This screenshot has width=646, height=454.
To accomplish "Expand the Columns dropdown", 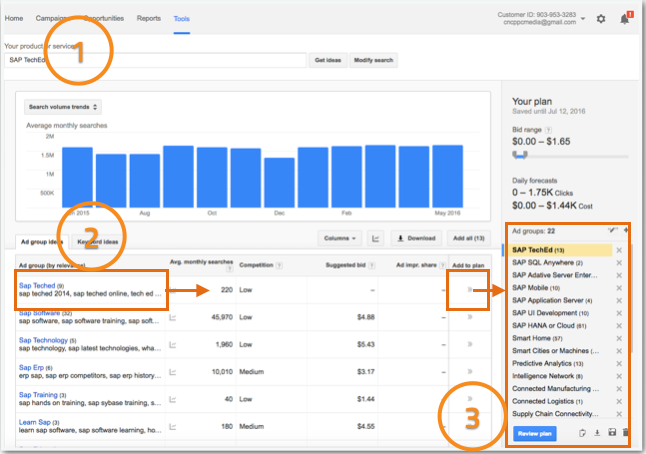I will point(340,238).
